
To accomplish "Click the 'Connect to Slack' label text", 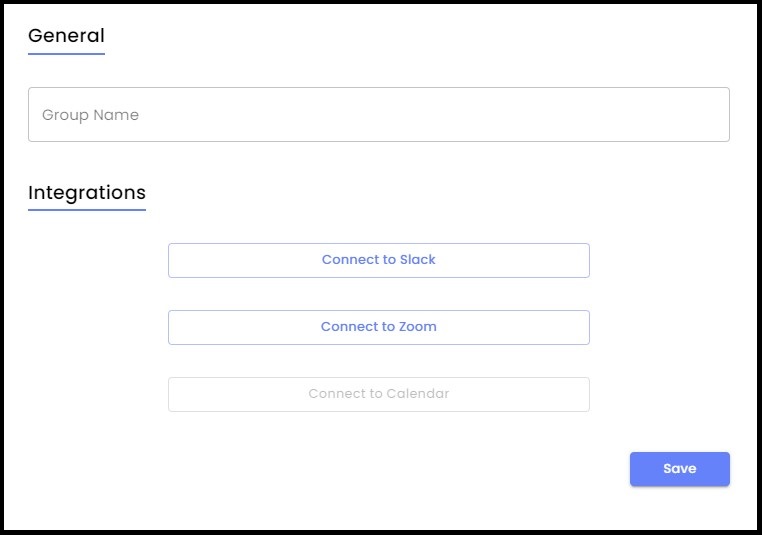I will point(379,259).
